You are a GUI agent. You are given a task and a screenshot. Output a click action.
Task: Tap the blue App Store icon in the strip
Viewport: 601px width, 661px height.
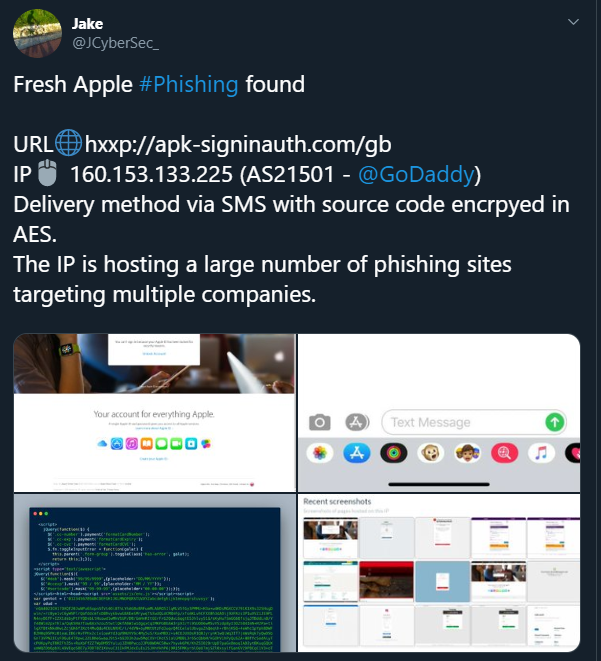[x=357, y=453]
